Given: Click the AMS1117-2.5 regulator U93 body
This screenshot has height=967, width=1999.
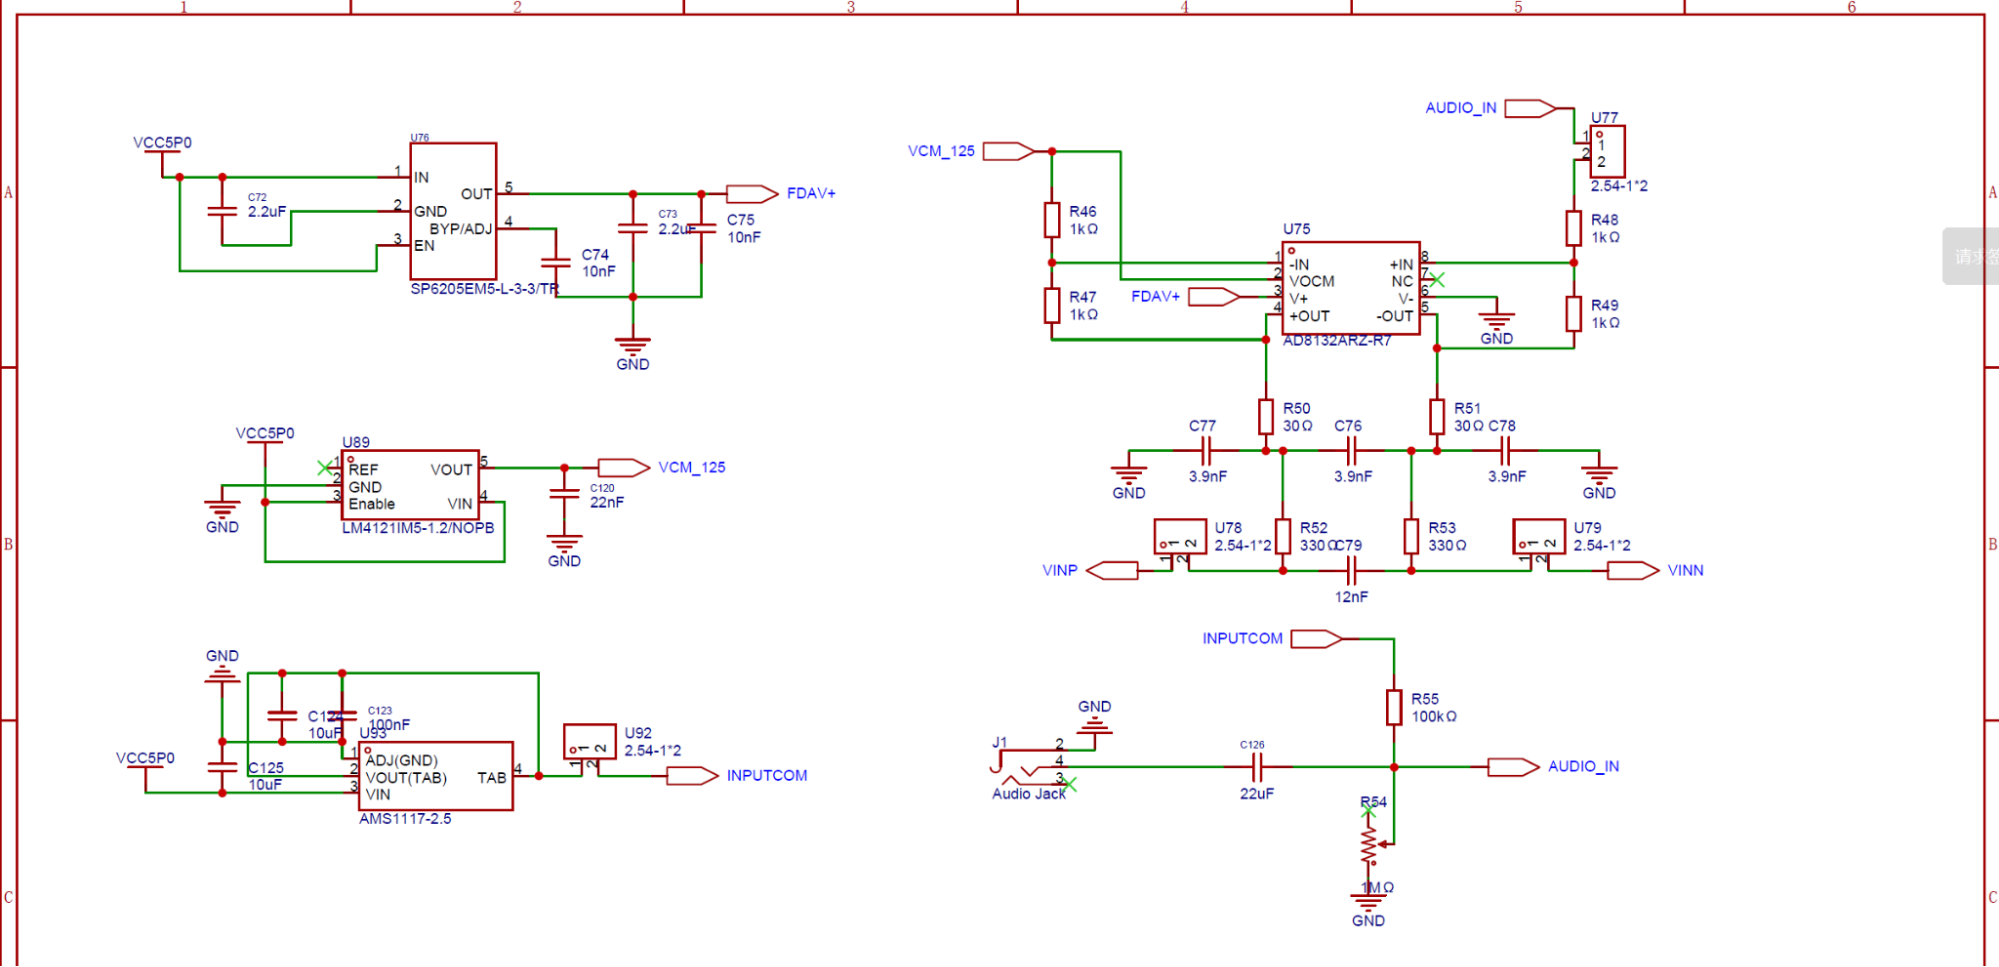Looking at the screenshot, I should coord(436,776).
